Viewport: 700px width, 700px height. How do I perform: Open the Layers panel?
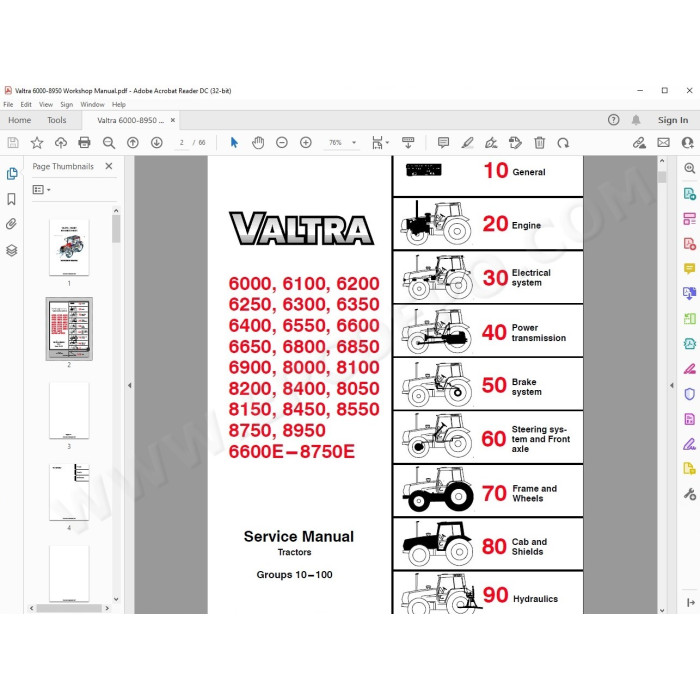click(x=12, y=250)
